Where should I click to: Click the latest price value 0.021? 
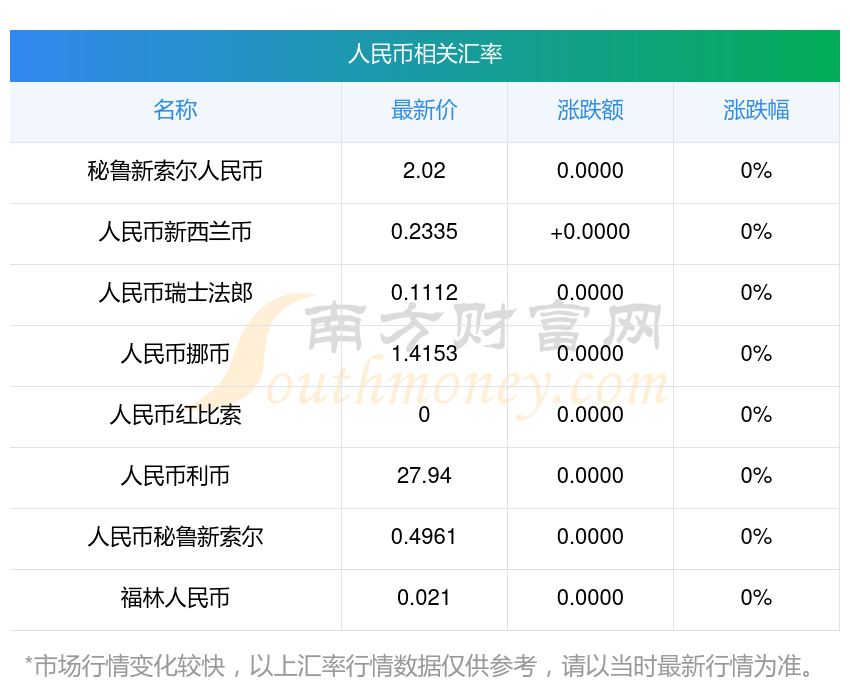(x=424, y=598)
